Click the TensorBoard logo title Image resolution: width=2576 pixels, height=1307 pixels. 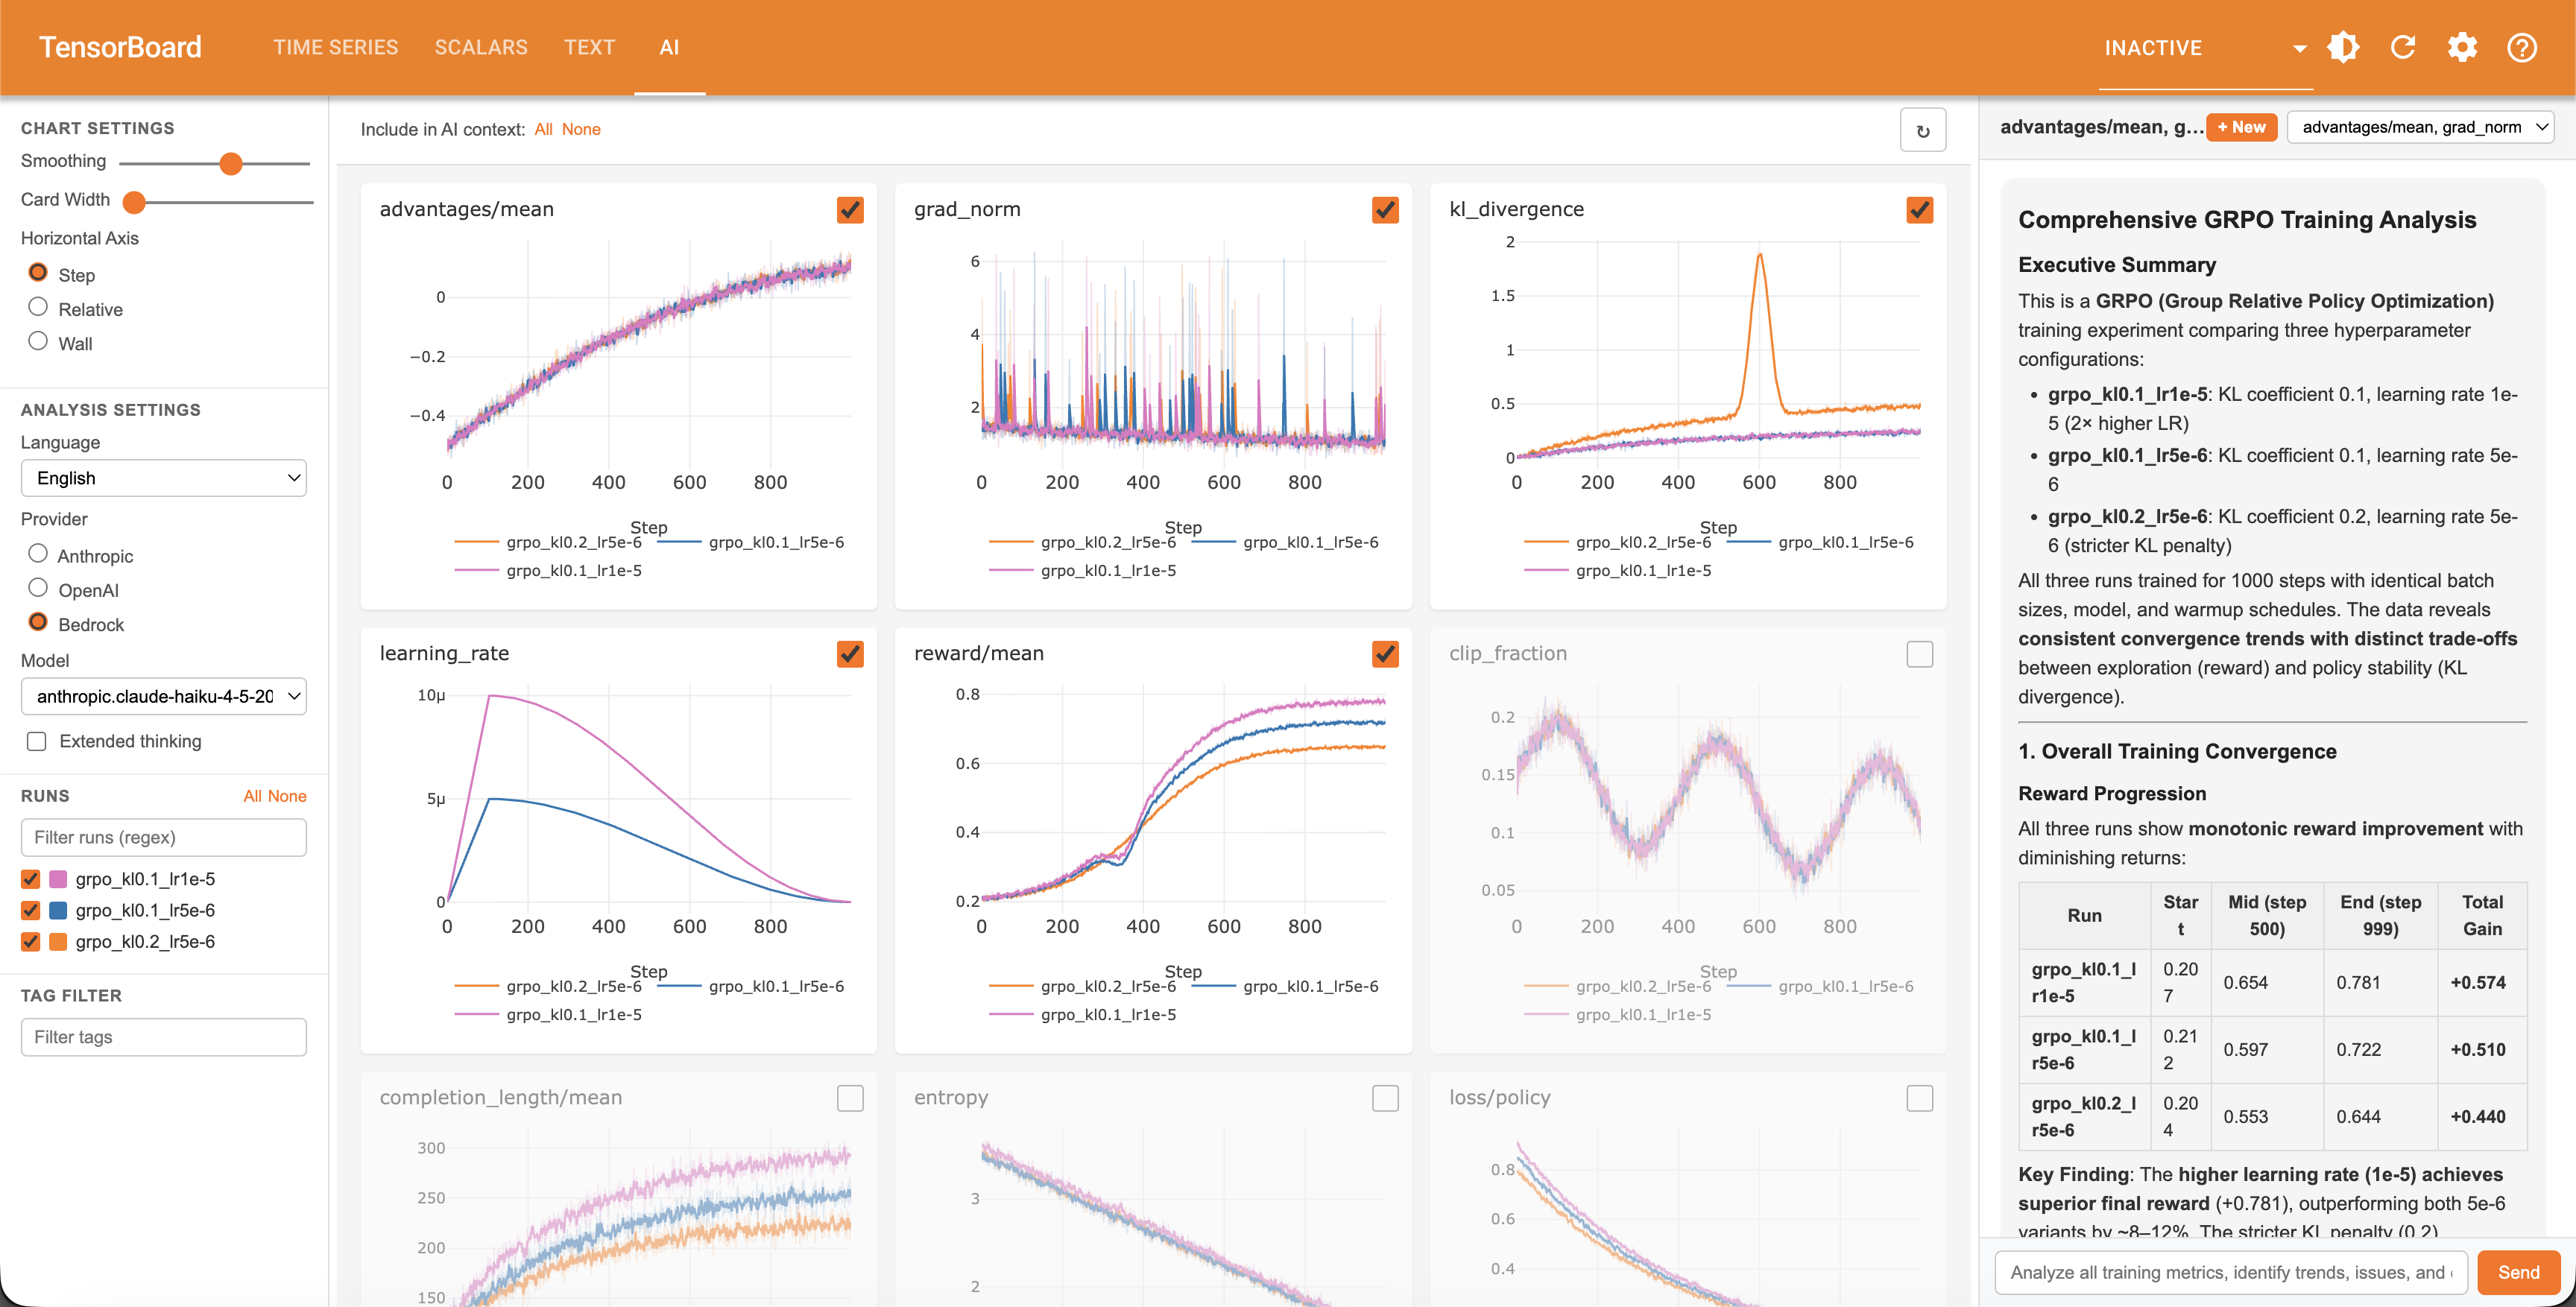[120, 47]
